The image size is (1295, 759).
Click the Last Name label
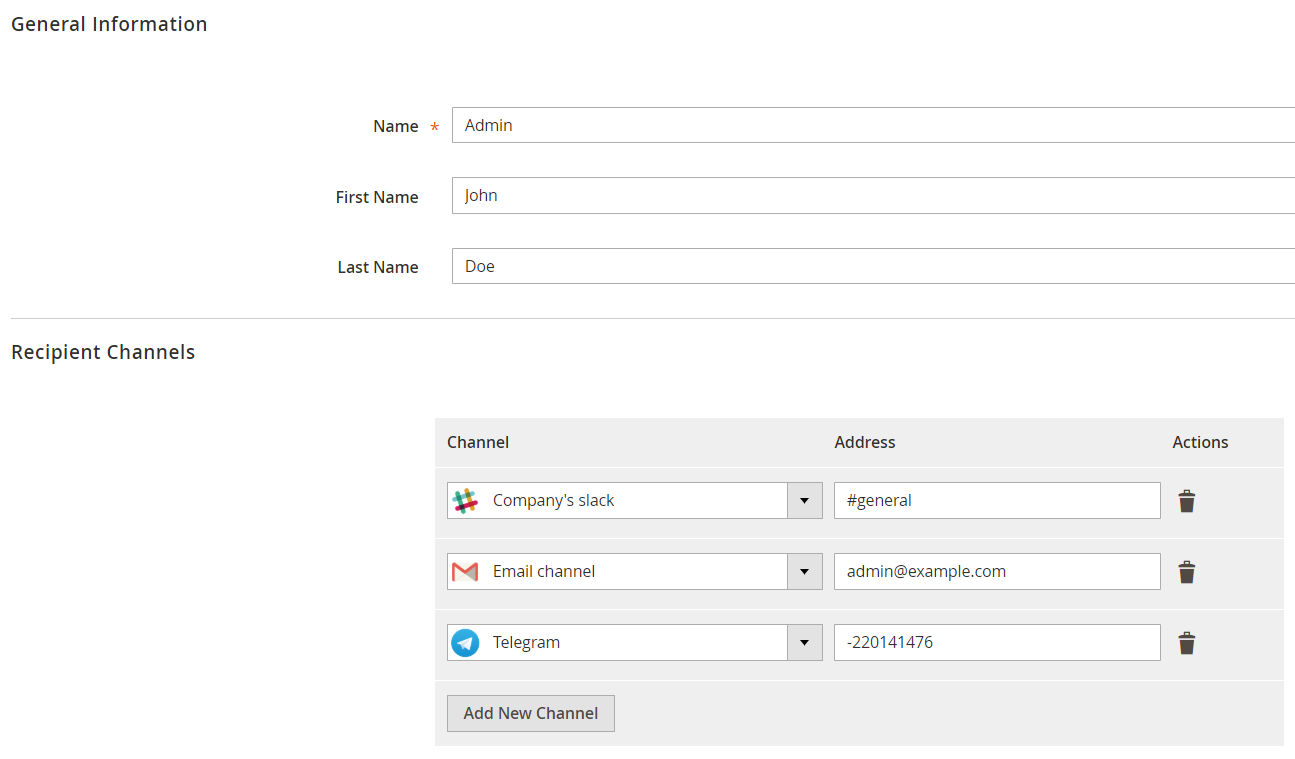378,267
